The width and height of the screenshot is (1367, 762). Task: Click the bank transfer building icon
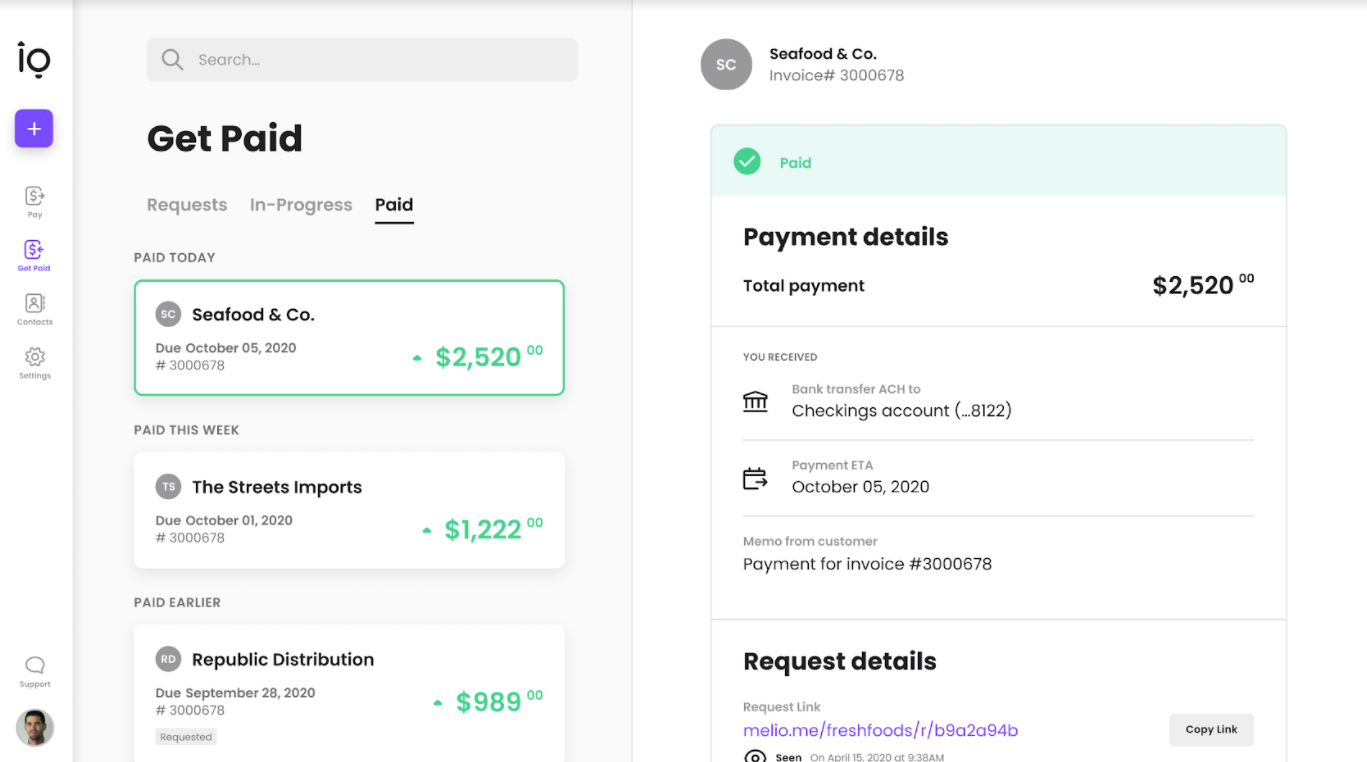[x=755, y=401]
